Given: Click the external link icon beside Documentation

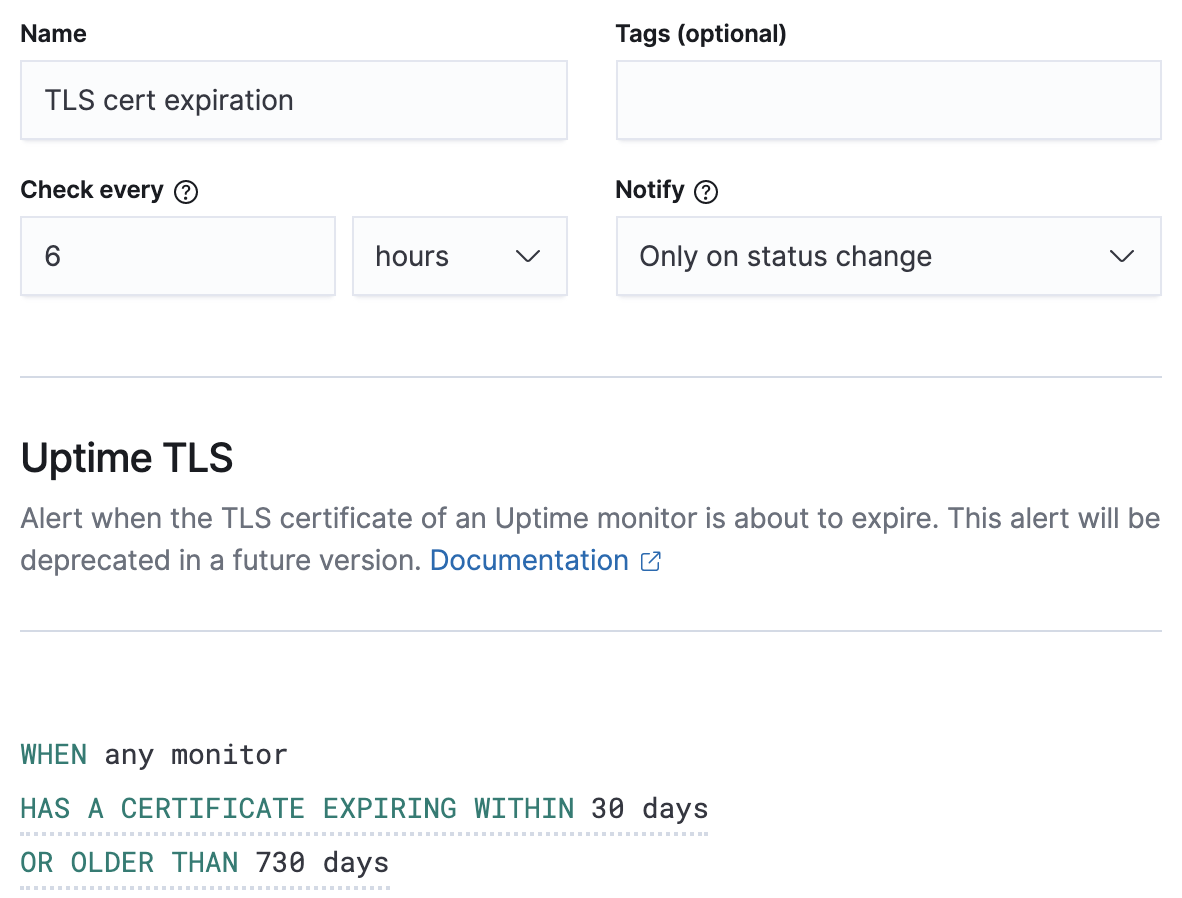Looking at the screenshot, I should pos(651,561).
